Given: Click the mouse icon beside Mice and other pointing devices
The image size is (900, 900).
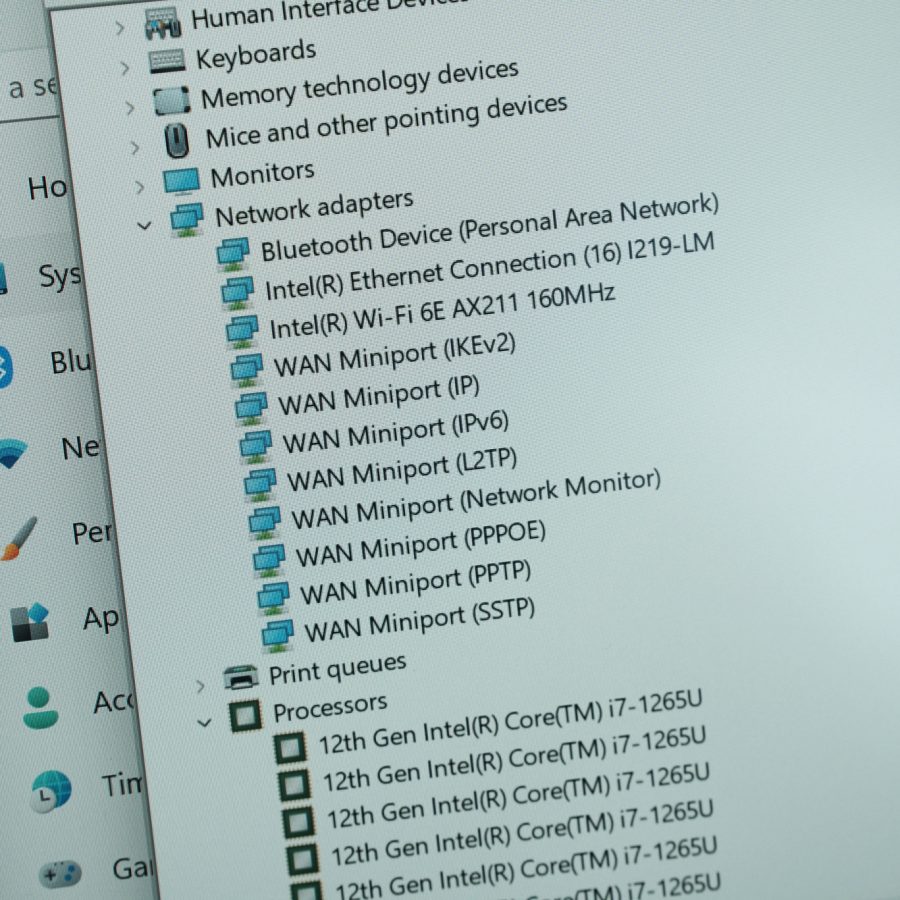Looking at the screenshot, I should coord(176,140).
